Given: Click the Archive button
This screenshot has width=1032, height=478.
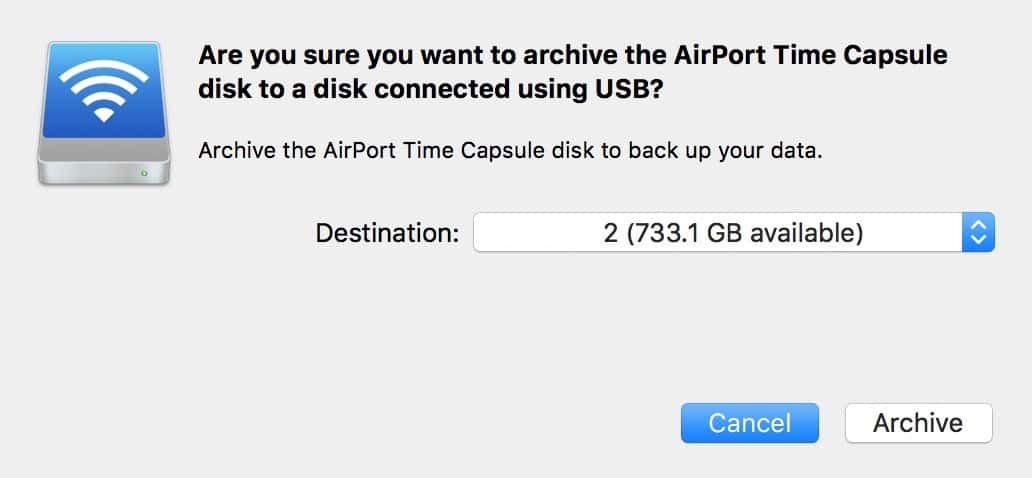Looking at the screenshot, I should click(x=917, y=423).
